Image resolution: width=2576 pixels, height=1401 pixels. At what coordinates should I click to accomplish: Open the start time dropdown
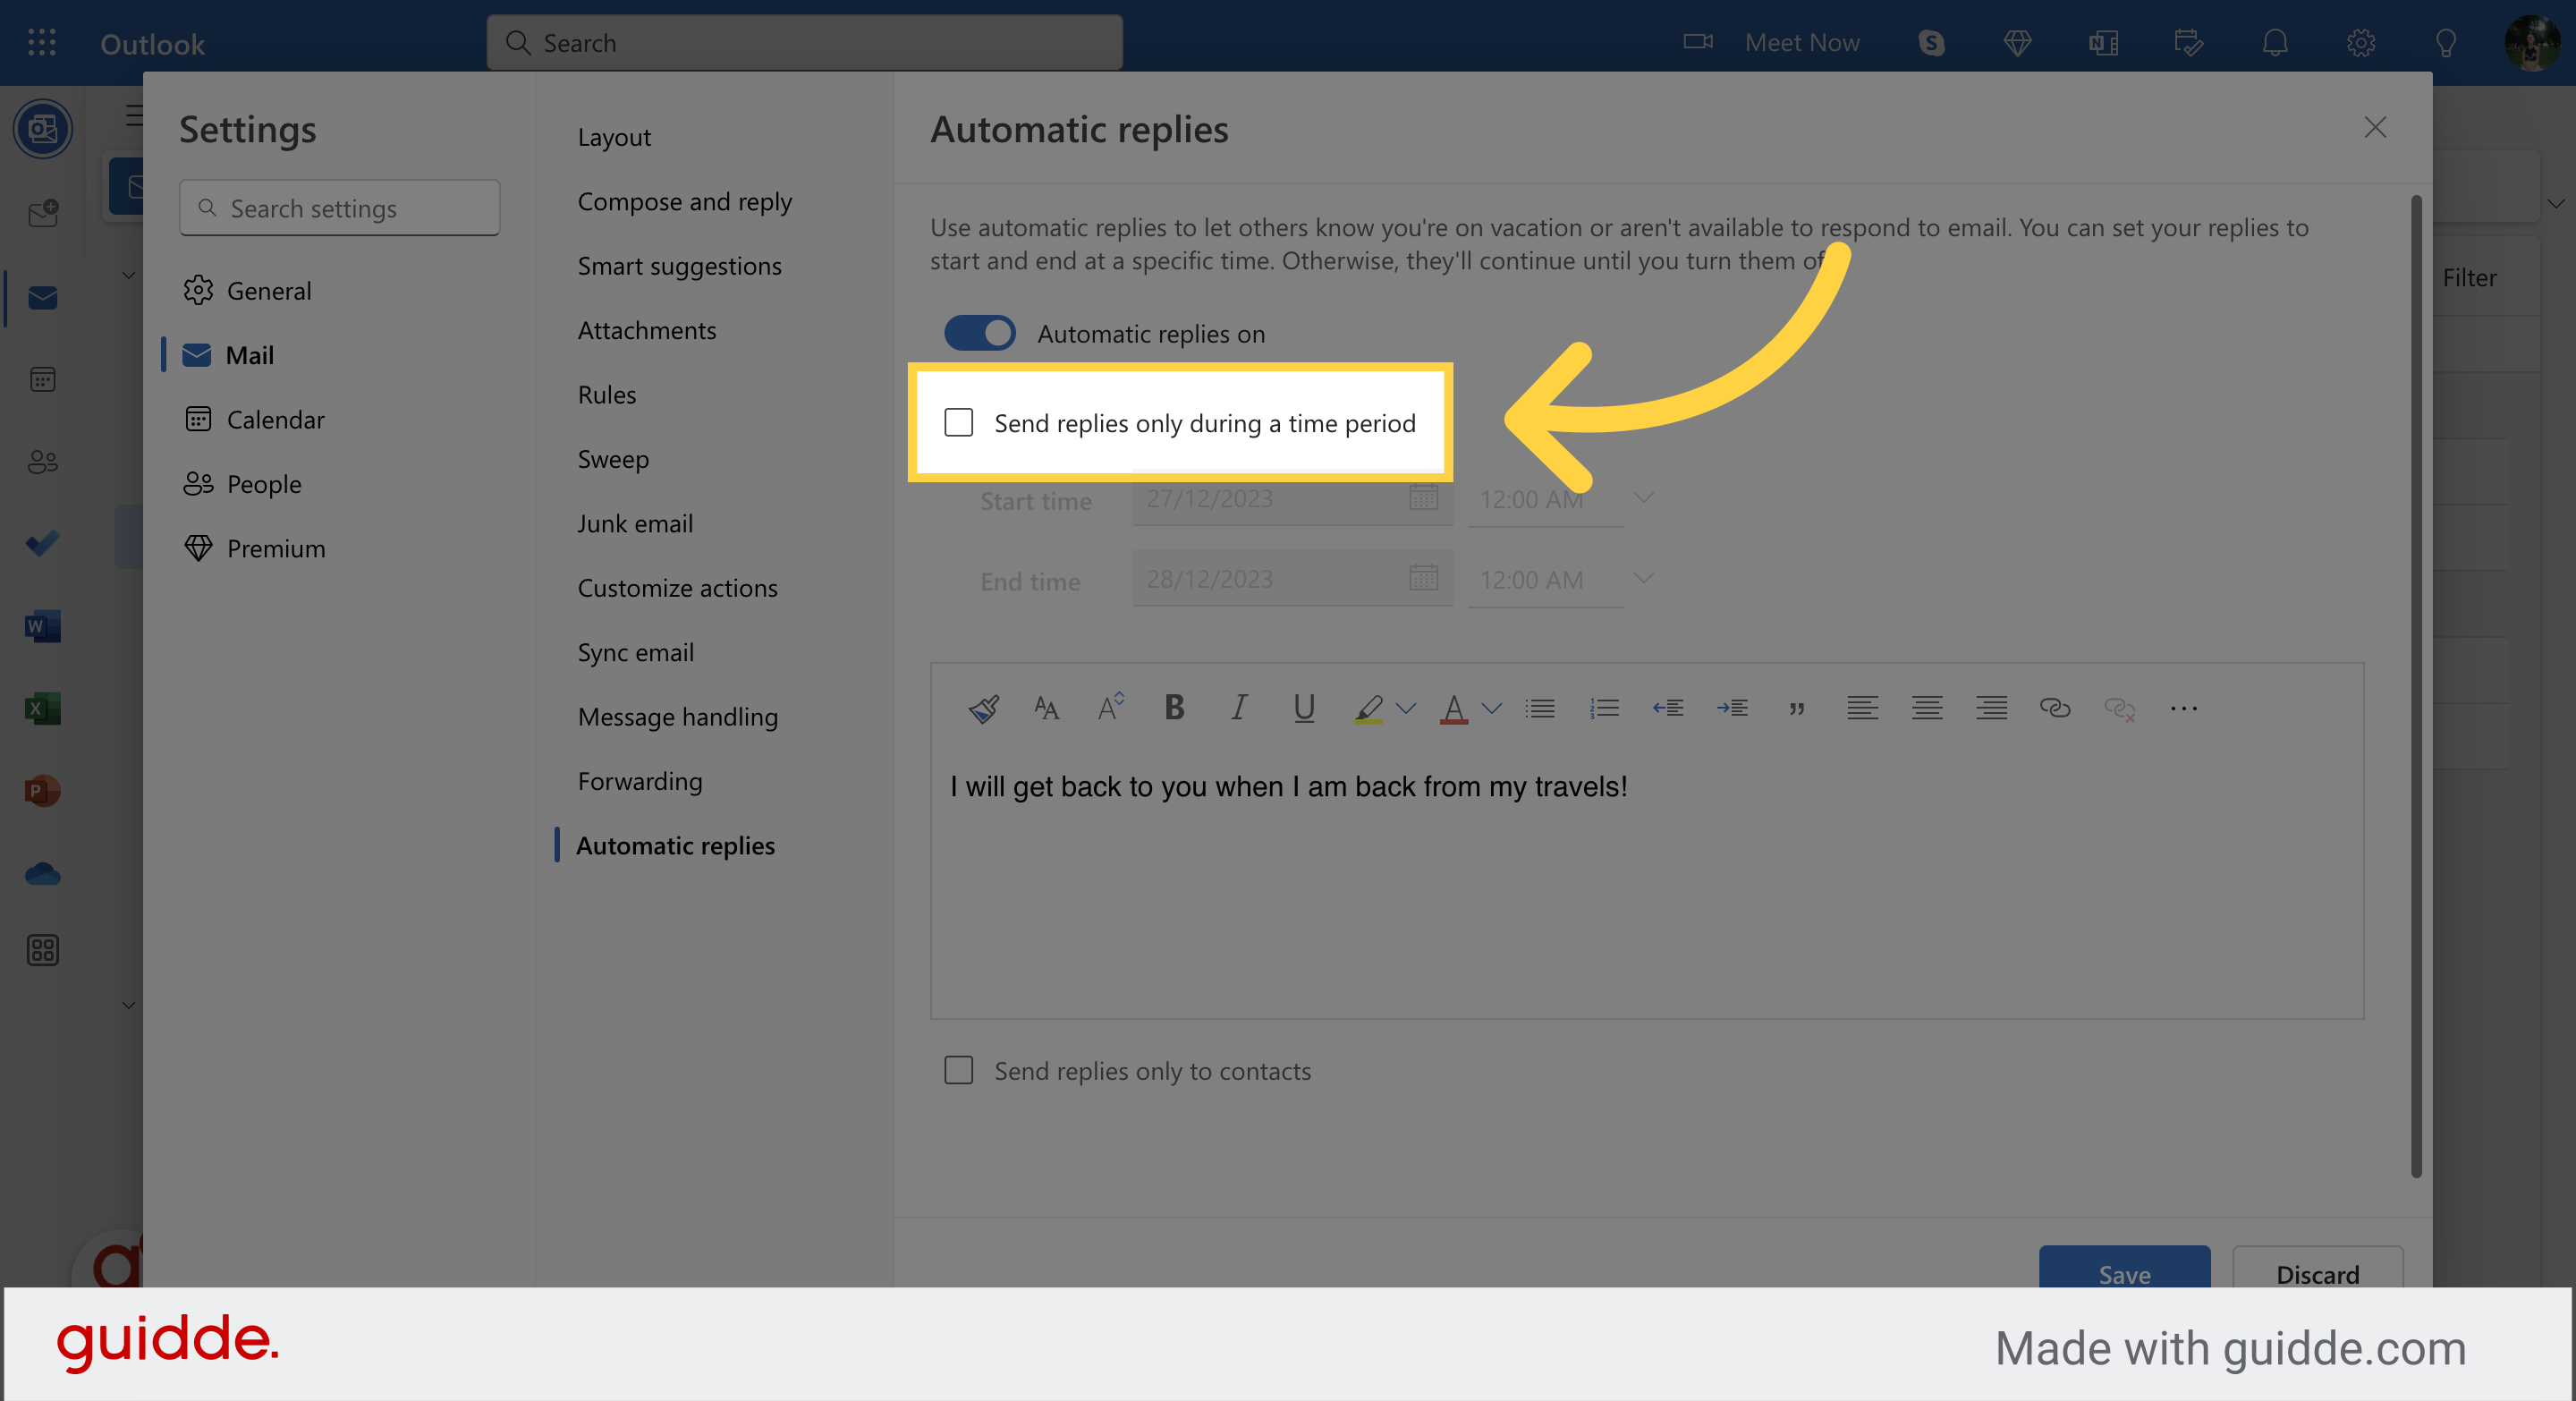click(x=1643, y=497)
